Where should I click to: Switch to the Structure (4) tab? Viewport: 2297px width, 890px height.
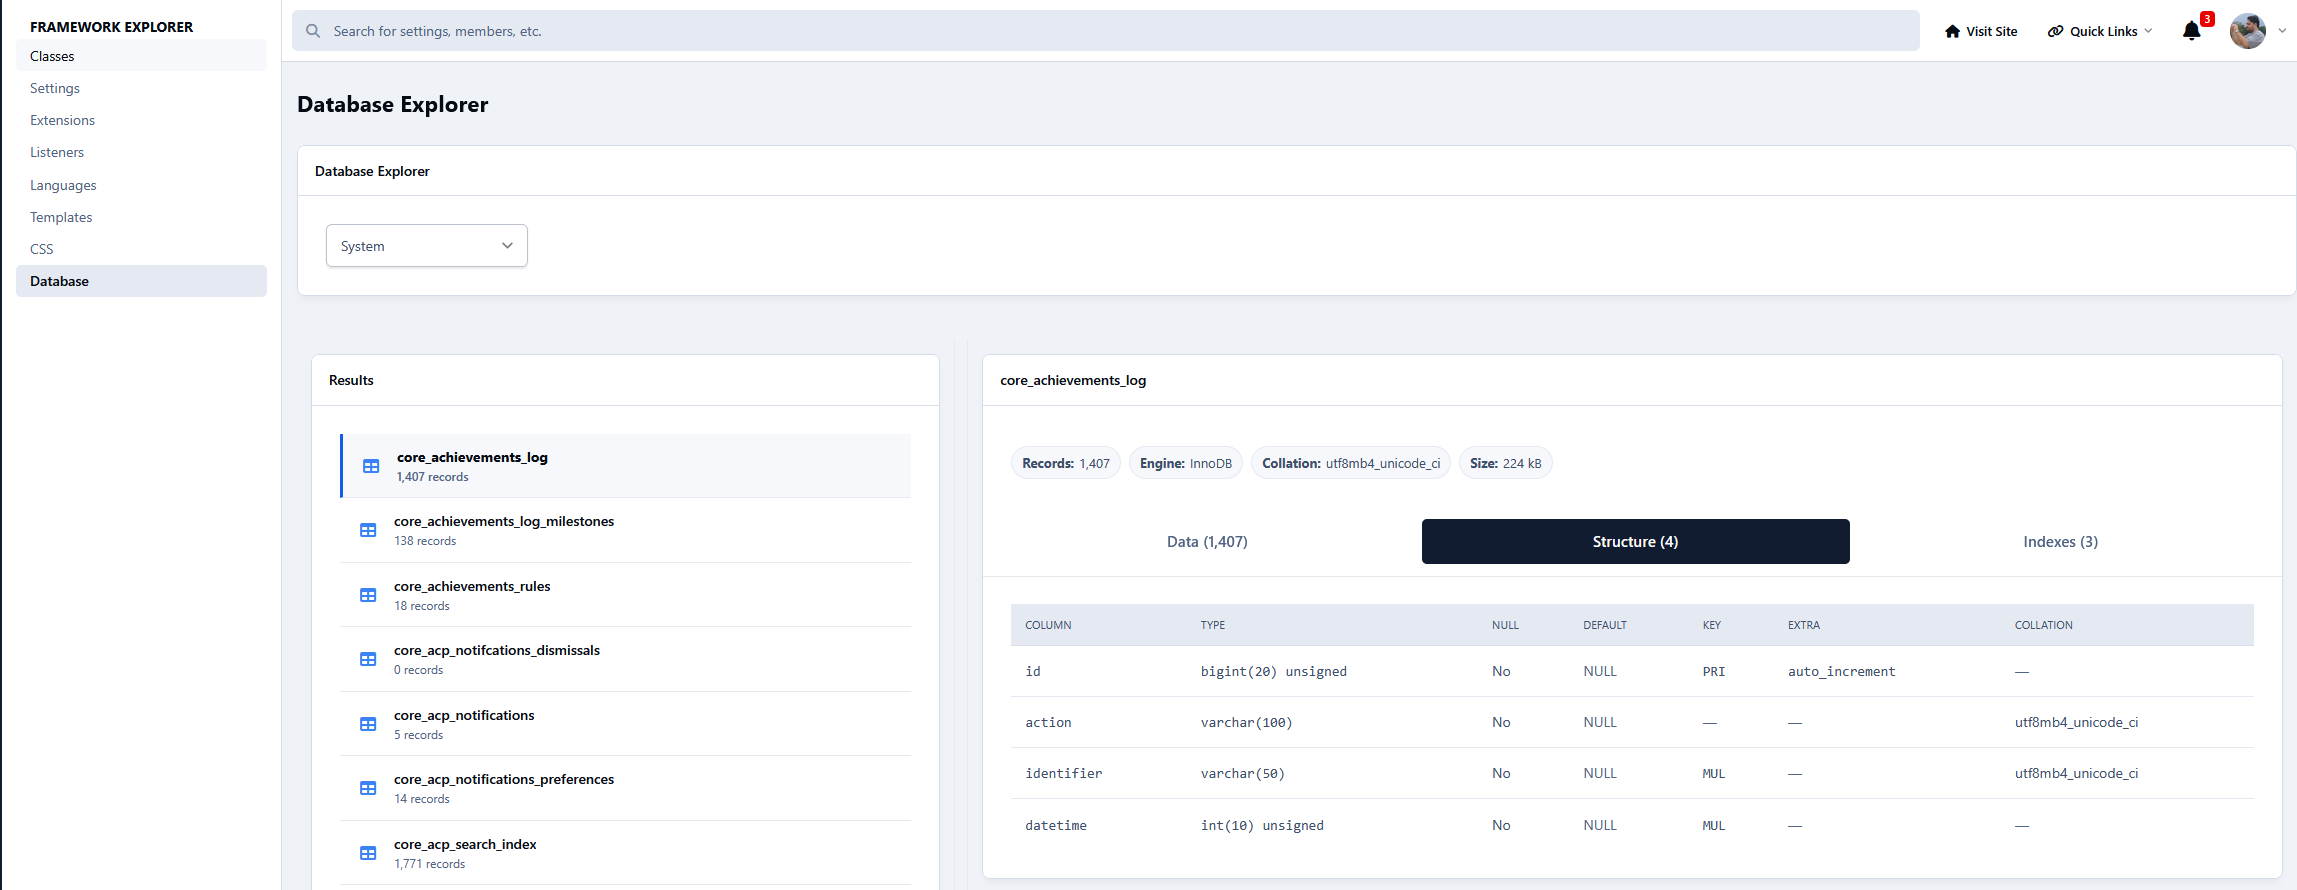coord(1635,541)
